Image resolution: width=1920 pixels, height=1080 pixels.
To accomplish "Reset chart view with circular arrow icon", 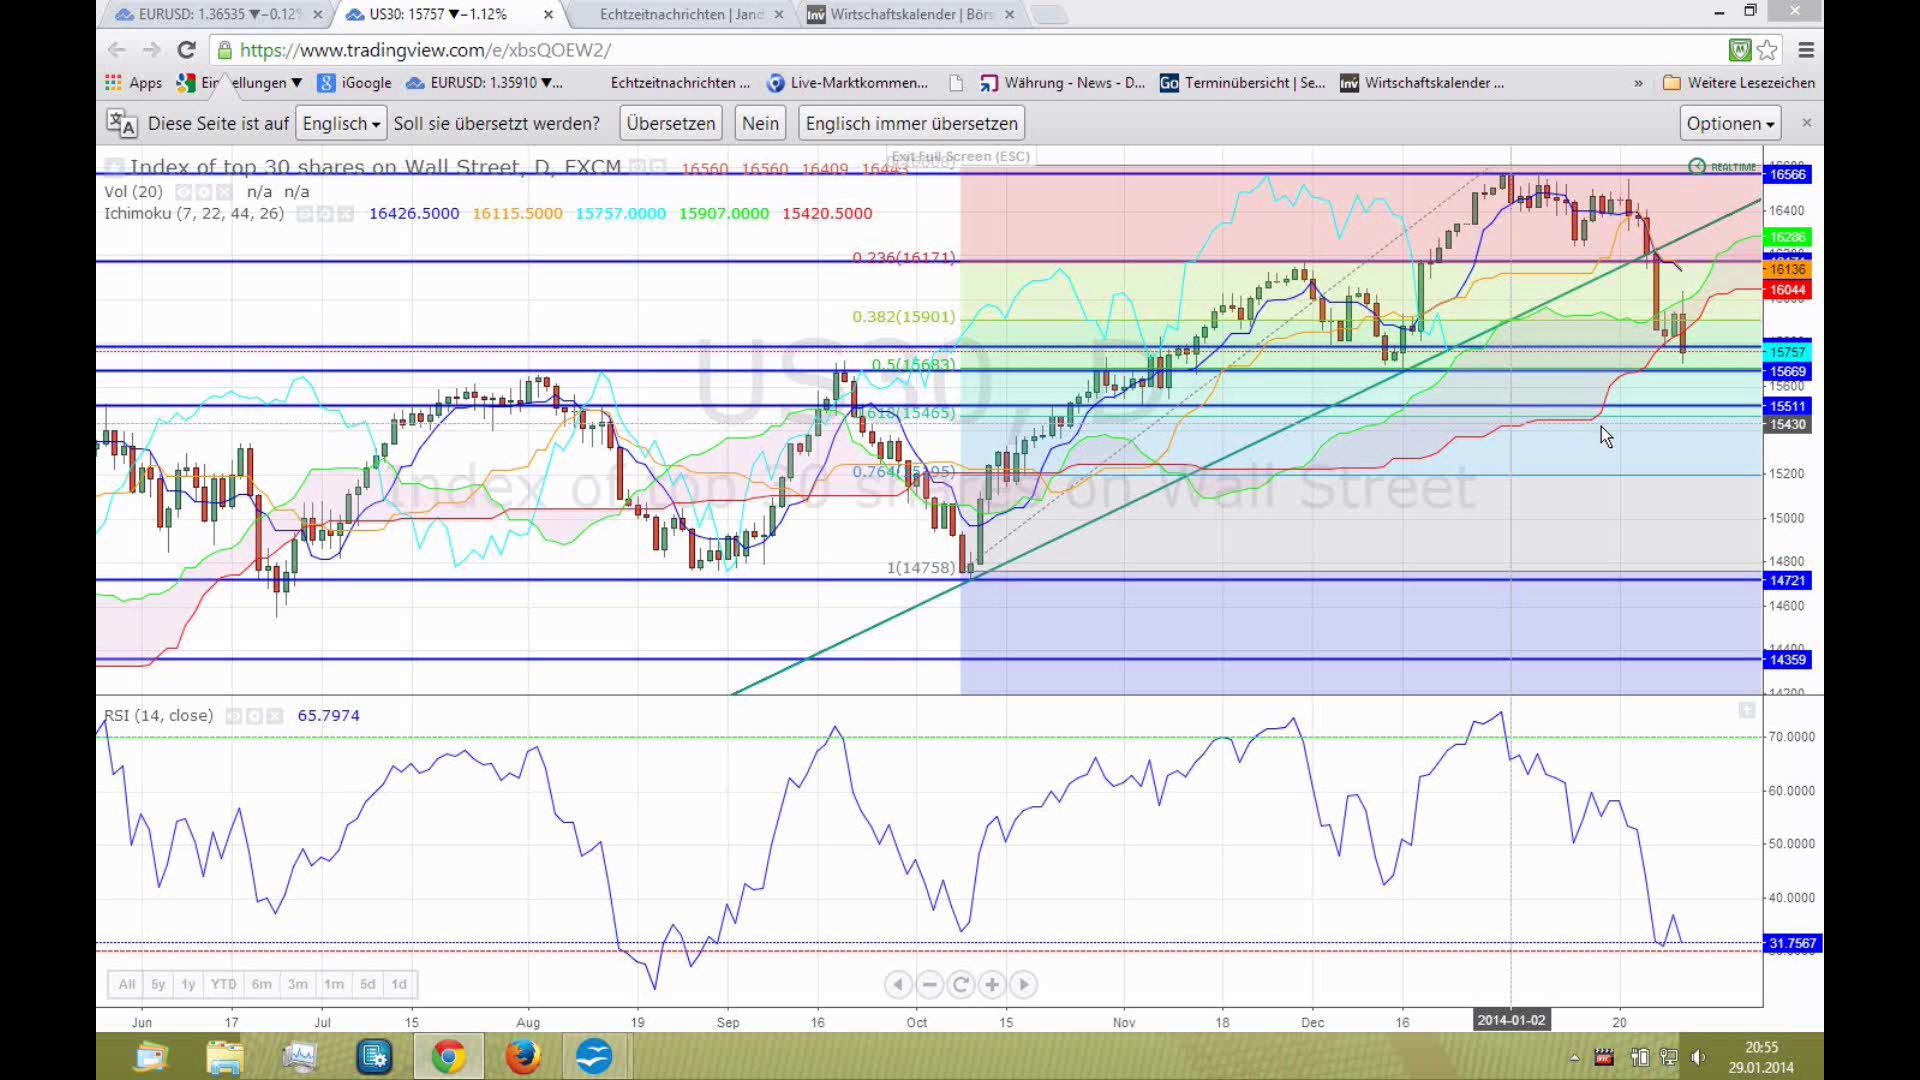I will click(x=960, y=985).
